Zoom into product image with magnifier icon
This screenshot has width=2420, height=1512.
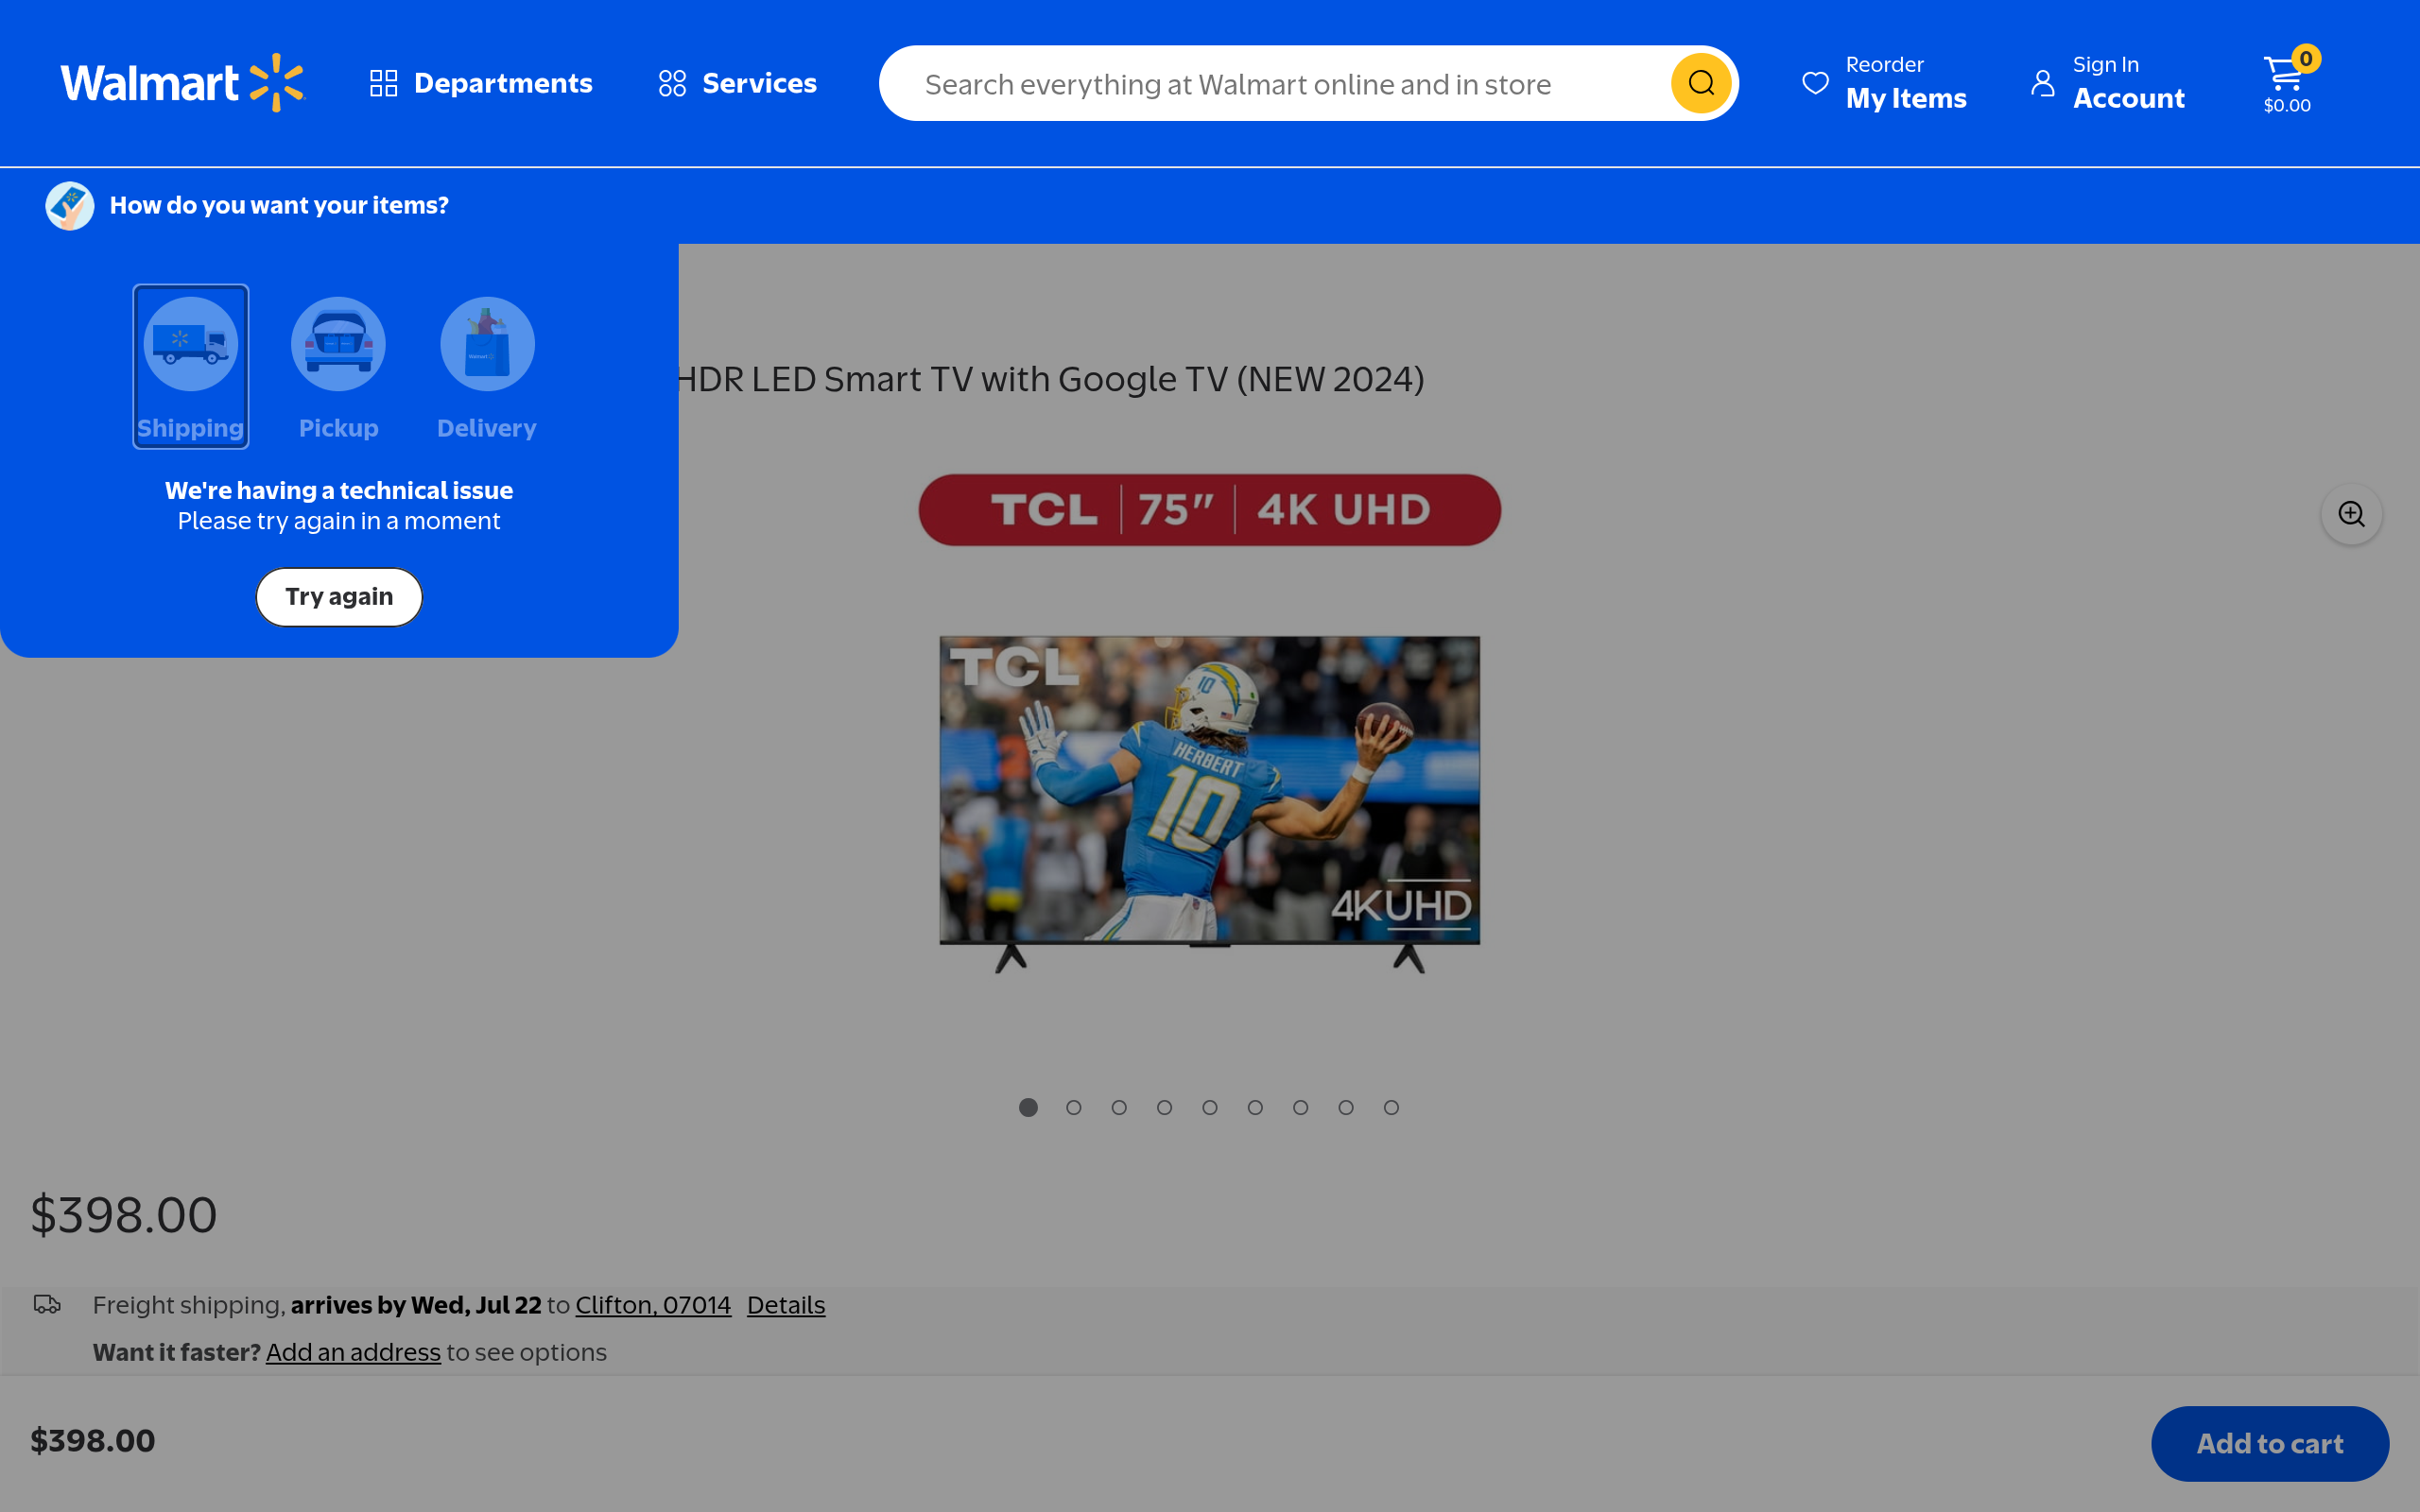pyautogui.click(x=2351, y=514)
